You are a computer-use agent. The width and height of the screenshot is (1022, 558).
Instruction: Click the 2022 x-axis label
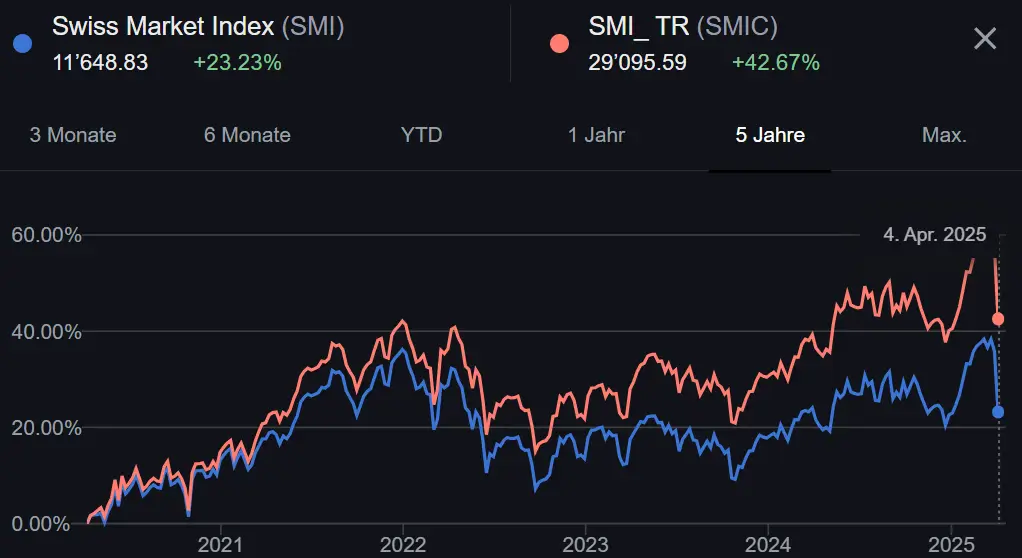tap(403, 544)
